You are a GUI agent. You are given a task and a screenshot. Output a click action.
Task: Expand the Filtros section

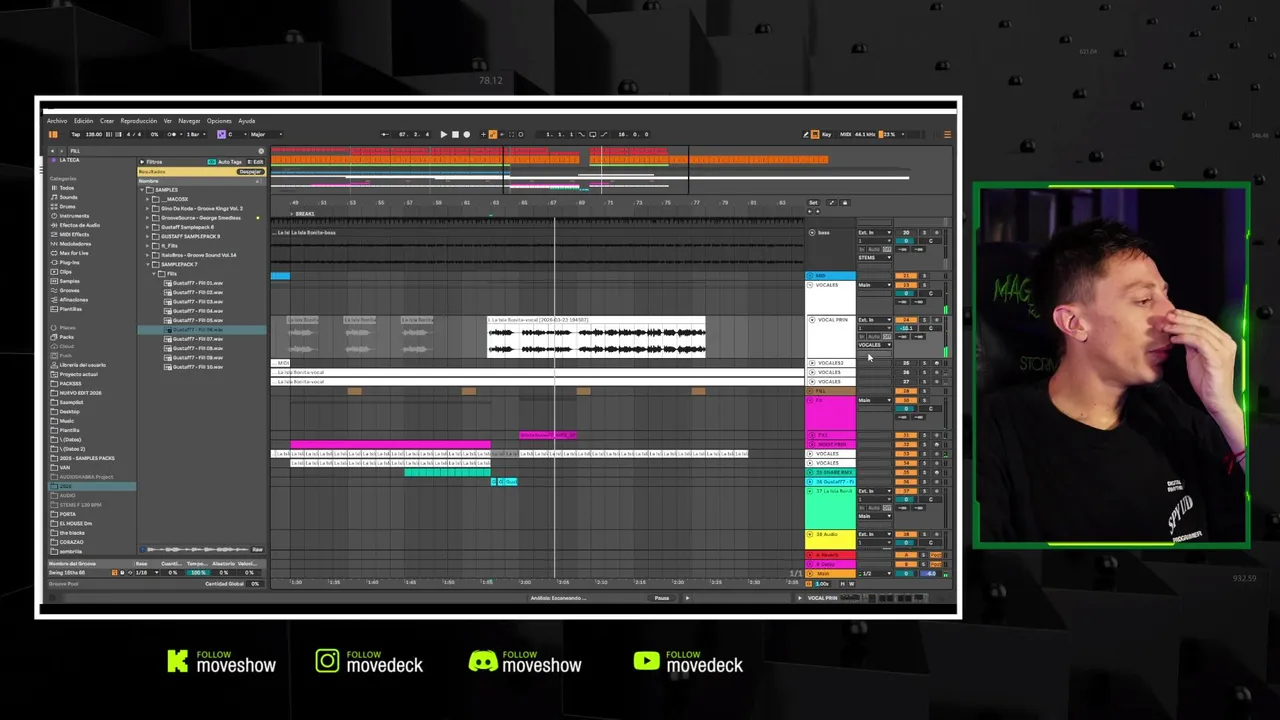click(x=151, y=161)
